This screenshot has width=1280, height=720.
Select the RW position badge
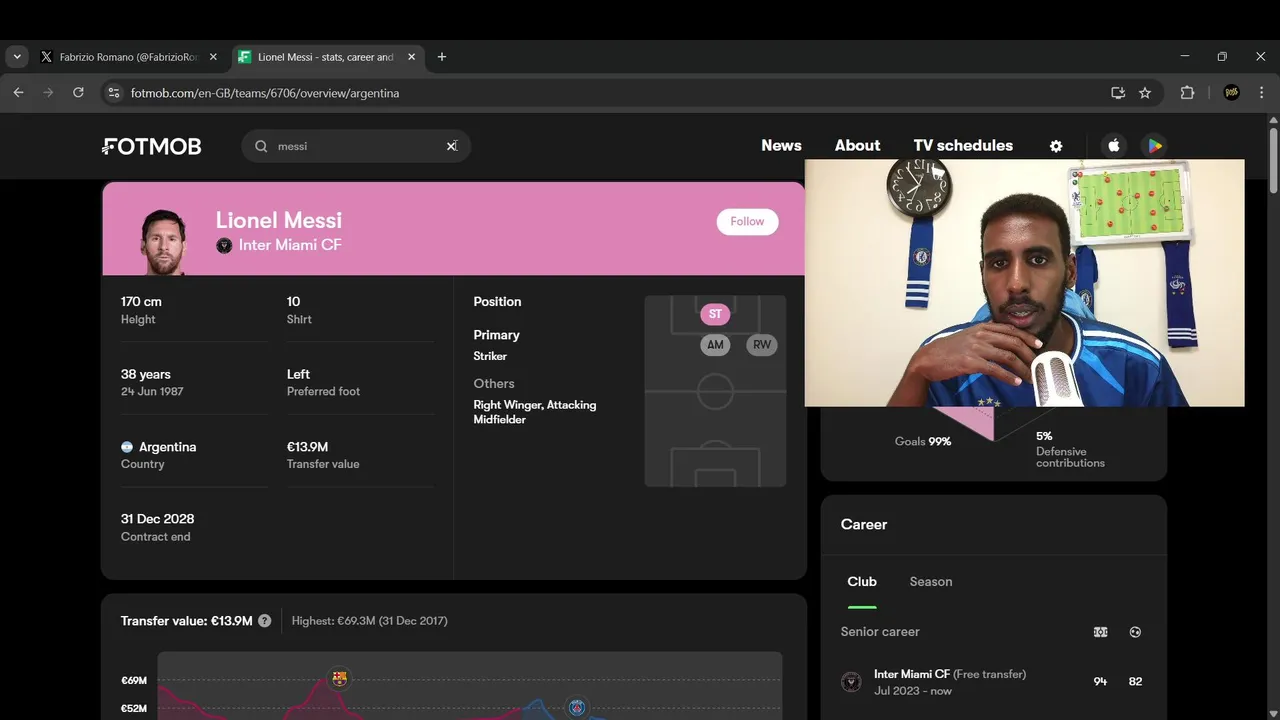(762, 345)
